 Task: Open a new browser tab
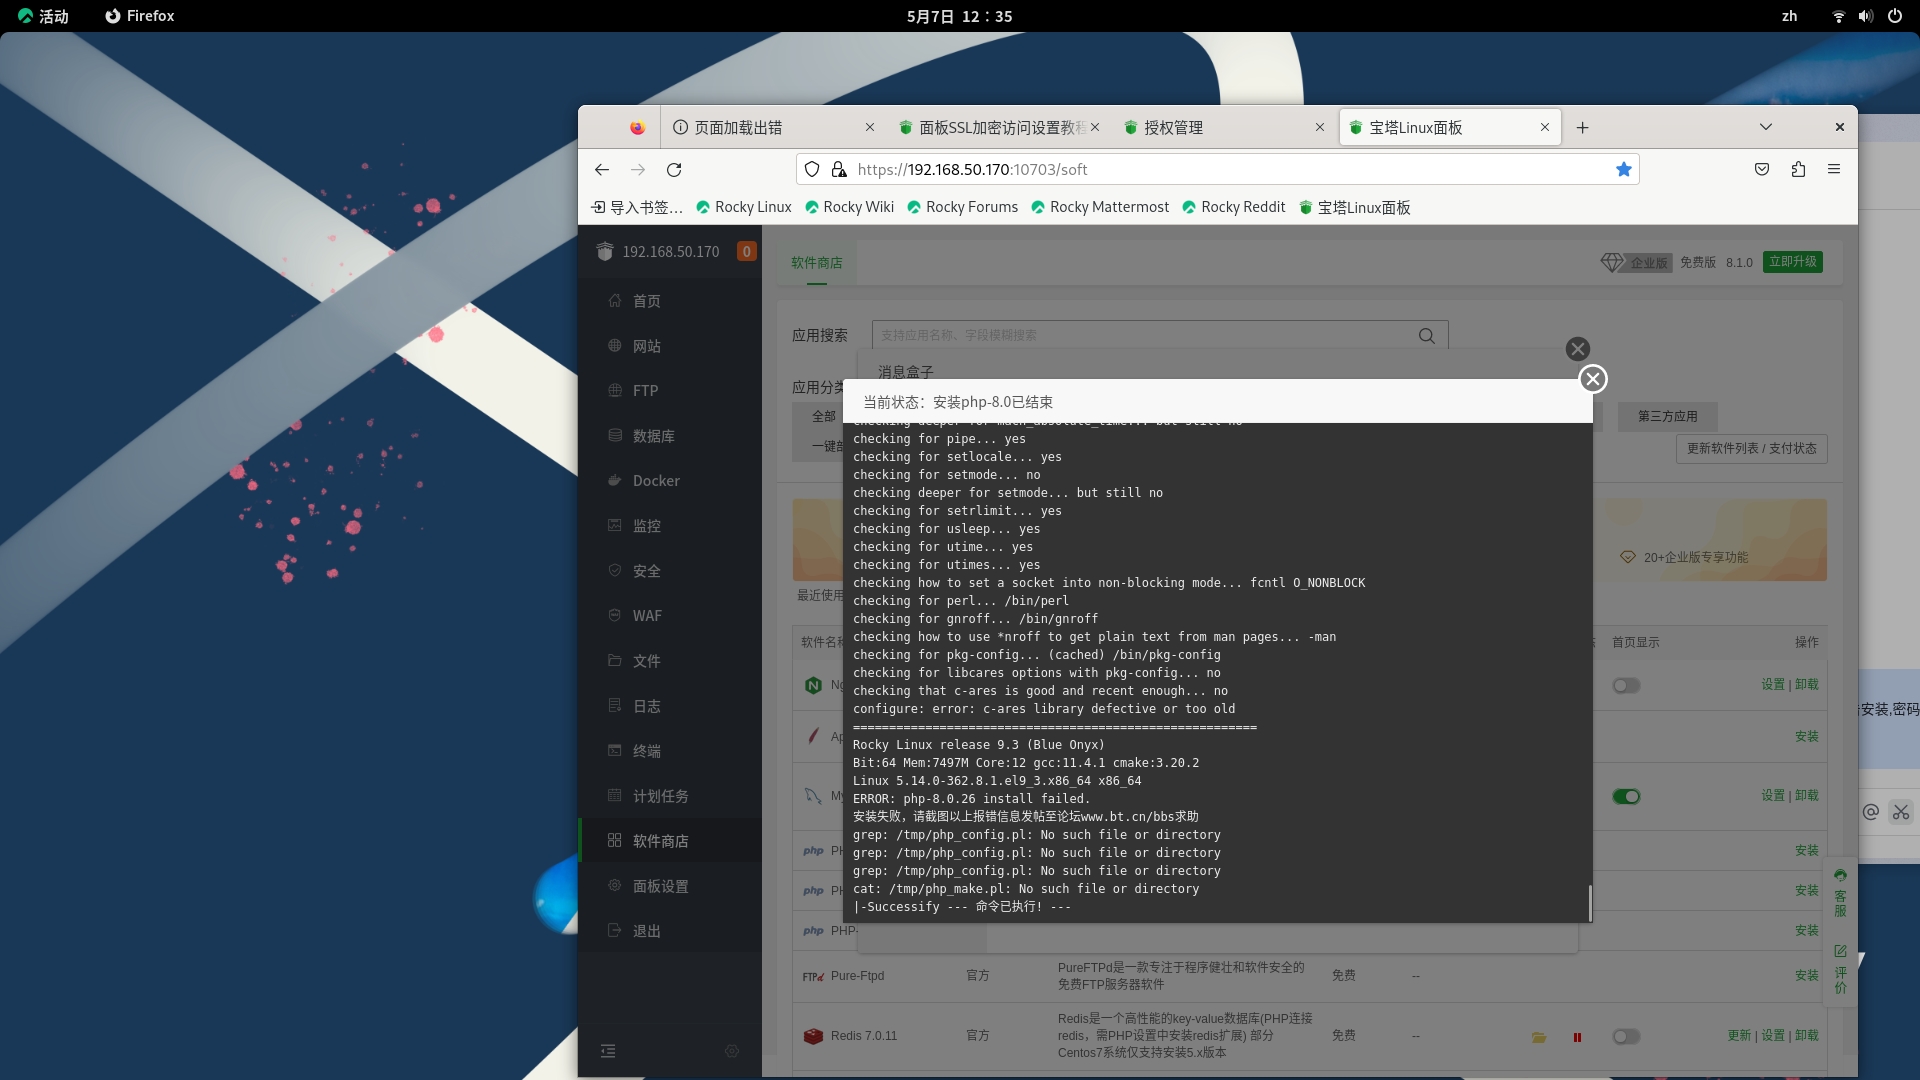click(1582, 128)
